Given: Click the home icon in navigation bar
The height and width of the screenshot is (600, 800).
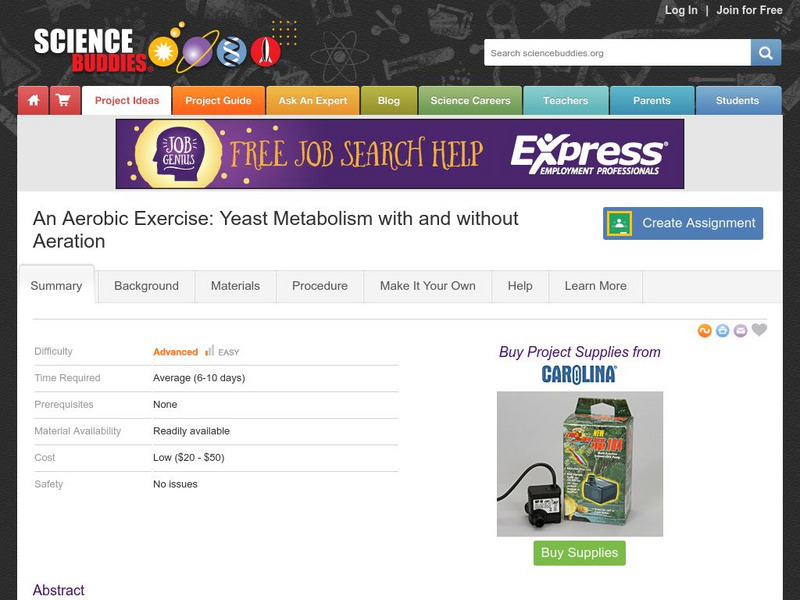Looking at the screenshot, I should (33, 101).
